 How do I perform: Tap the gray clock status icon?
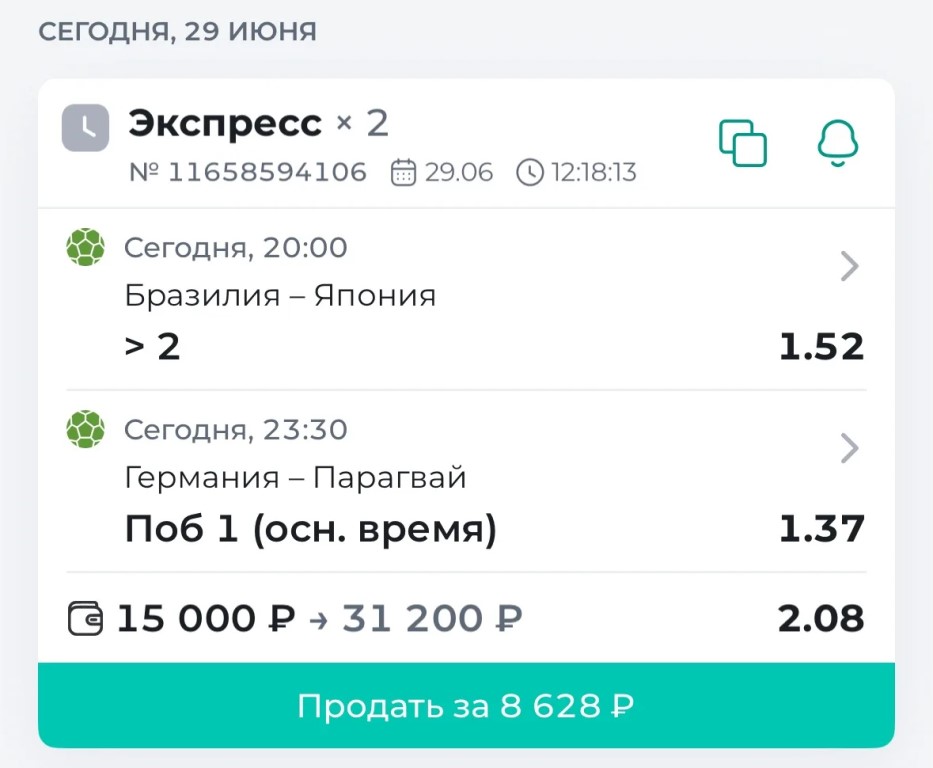pos(85,128)
